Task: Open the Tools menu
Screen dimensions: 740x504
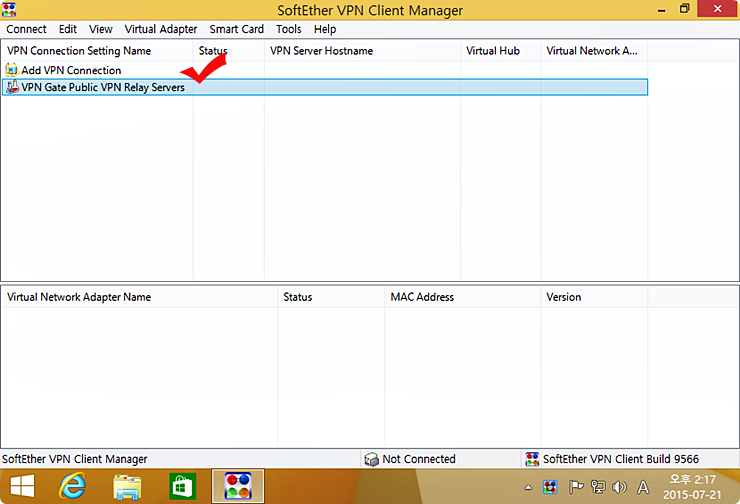Action: tap(288, 29)
